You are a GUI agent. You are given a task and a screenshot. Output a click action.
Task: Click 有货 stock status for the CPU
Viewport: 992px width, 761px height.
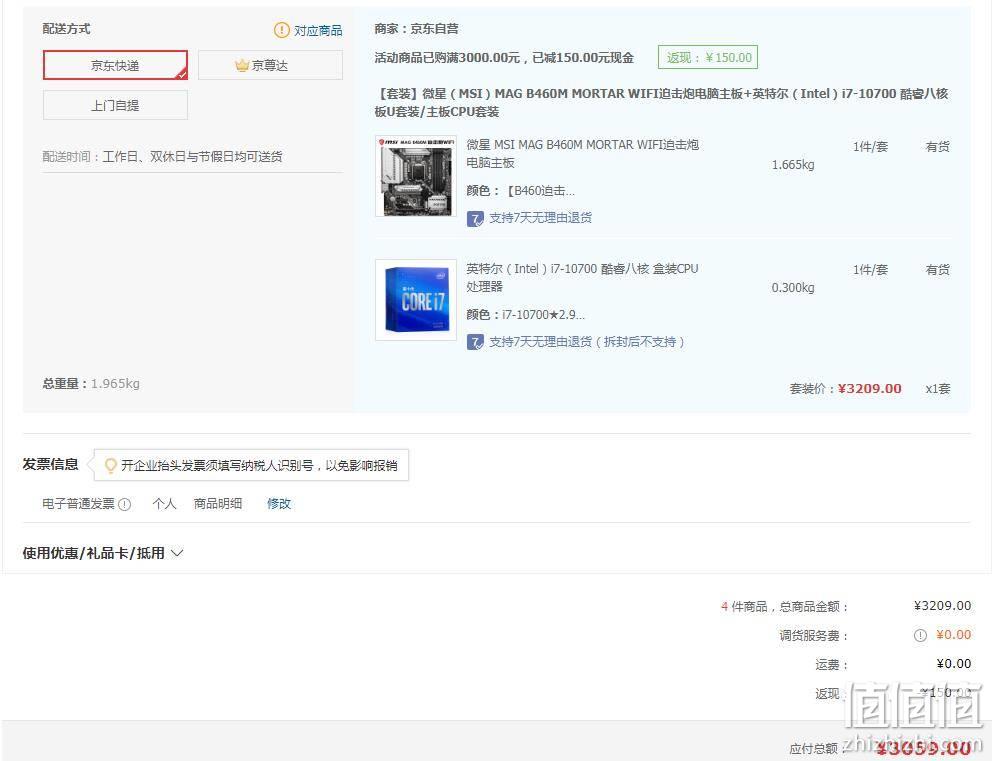click(938, 269)
